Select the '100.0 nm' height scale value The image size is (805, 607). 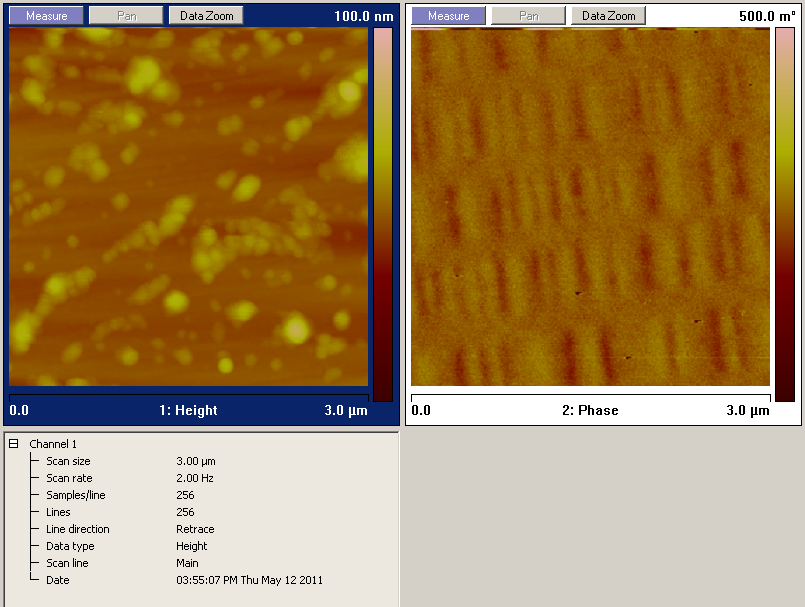[363, 16]
